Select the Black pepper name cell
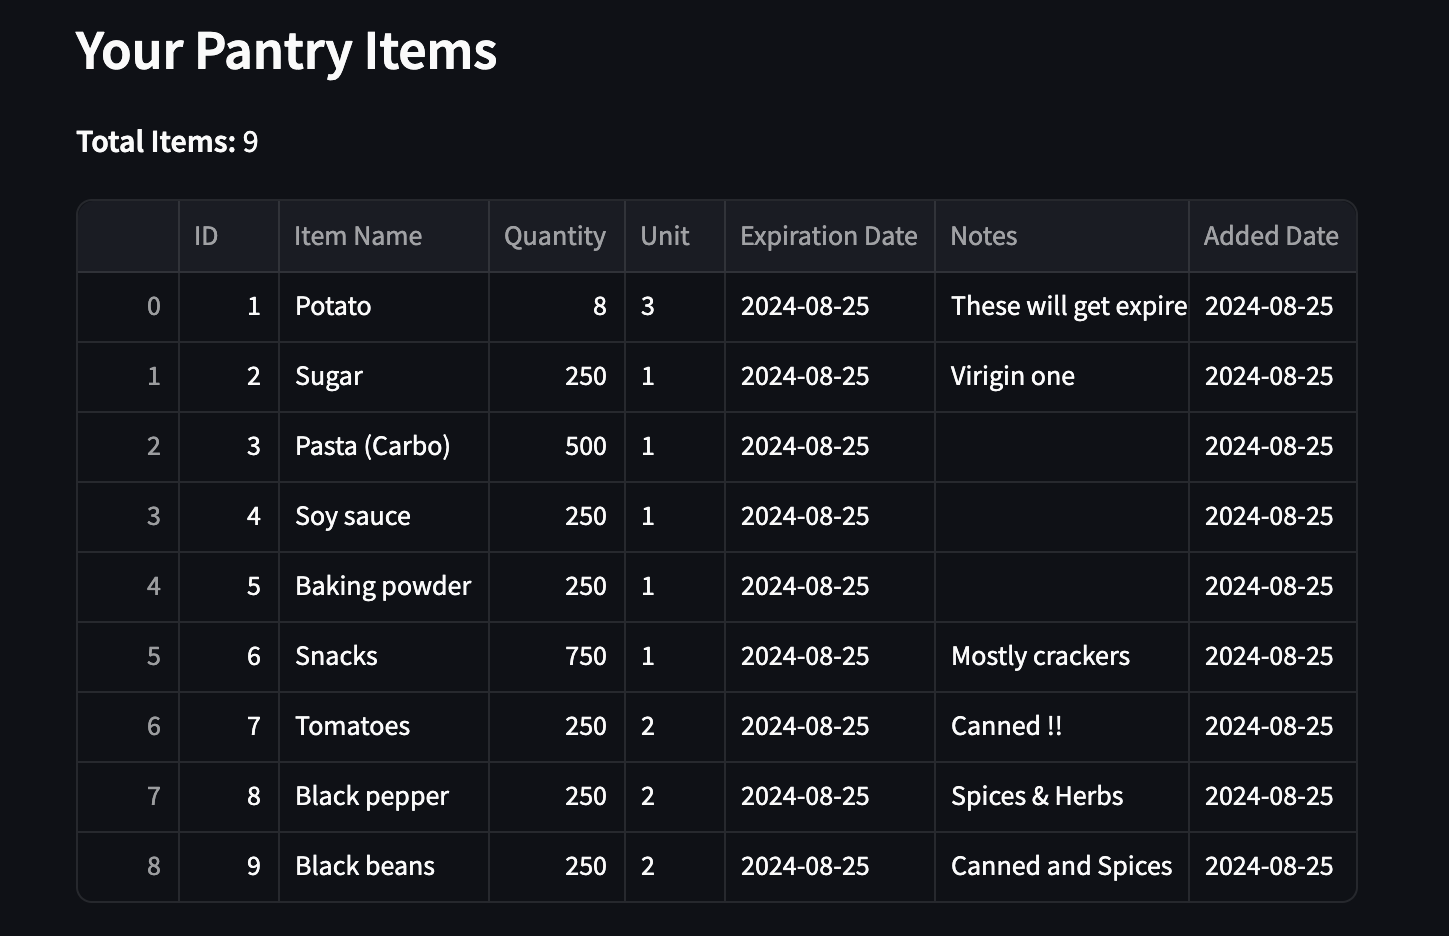This screenshot has height=936, width=1449. coord(372,796)
